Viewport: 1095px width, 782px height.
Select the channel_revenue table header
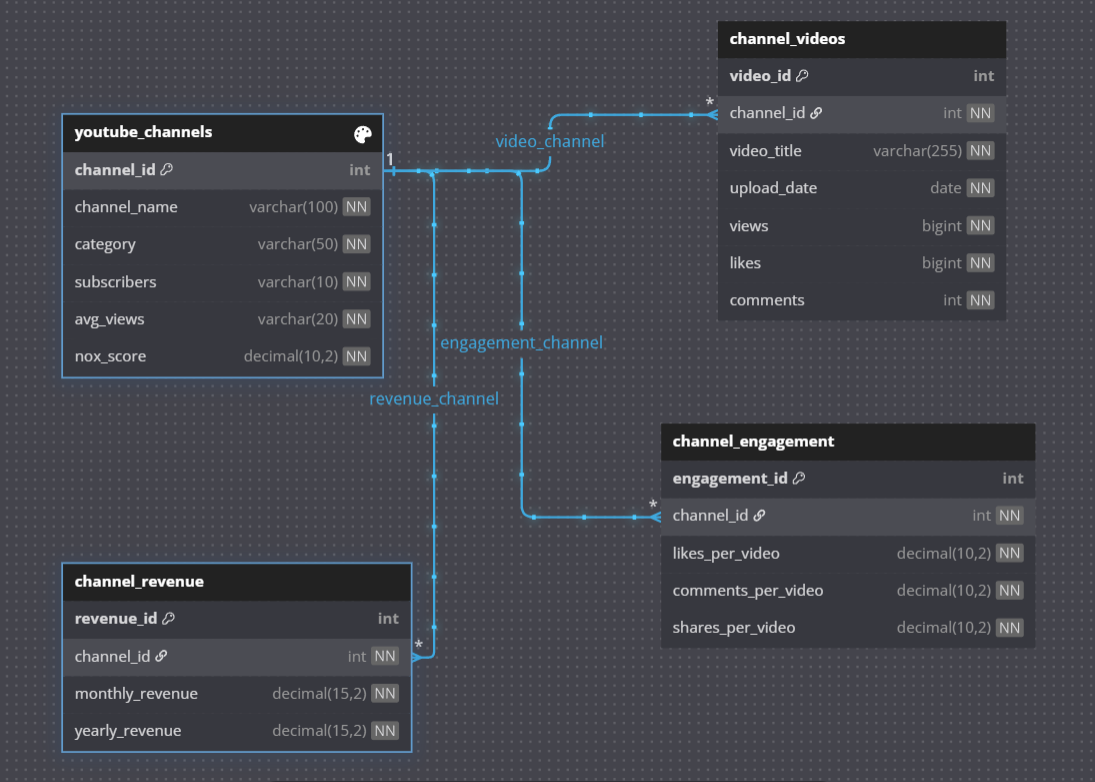[x=237, y=582]
